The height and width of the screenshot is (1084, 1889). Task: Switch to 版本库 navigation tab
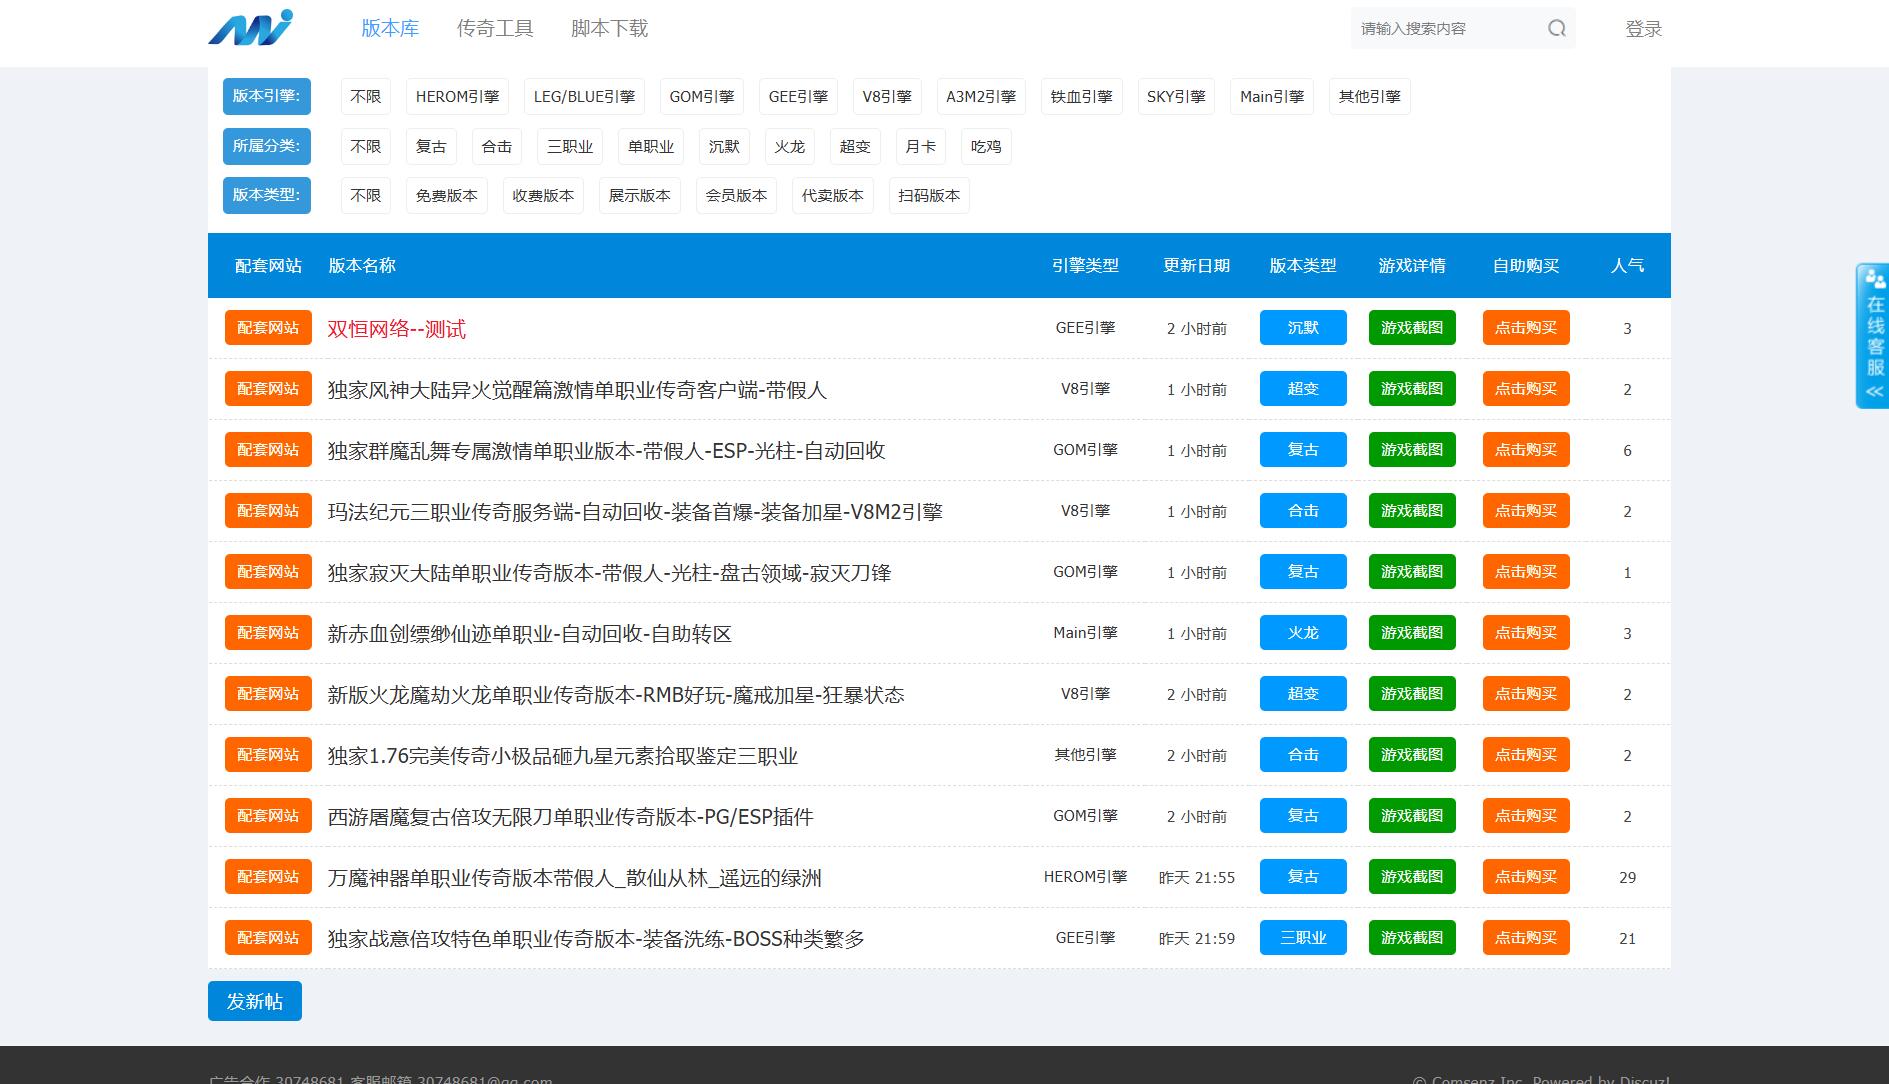pos(390,29)
